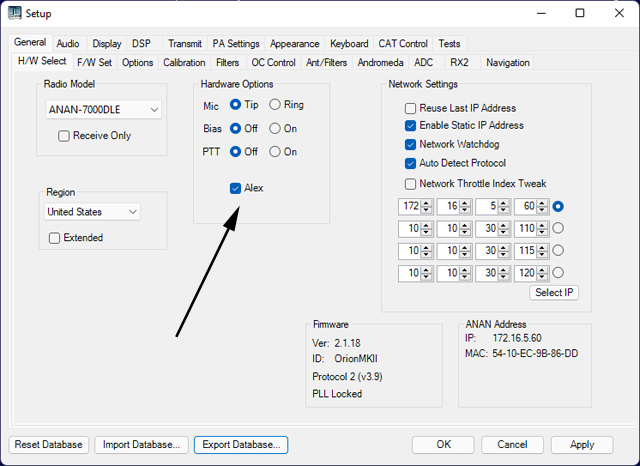Screen dimensions: 640x466
Task: Check the Receive Only option
Action: coord(64,136)
